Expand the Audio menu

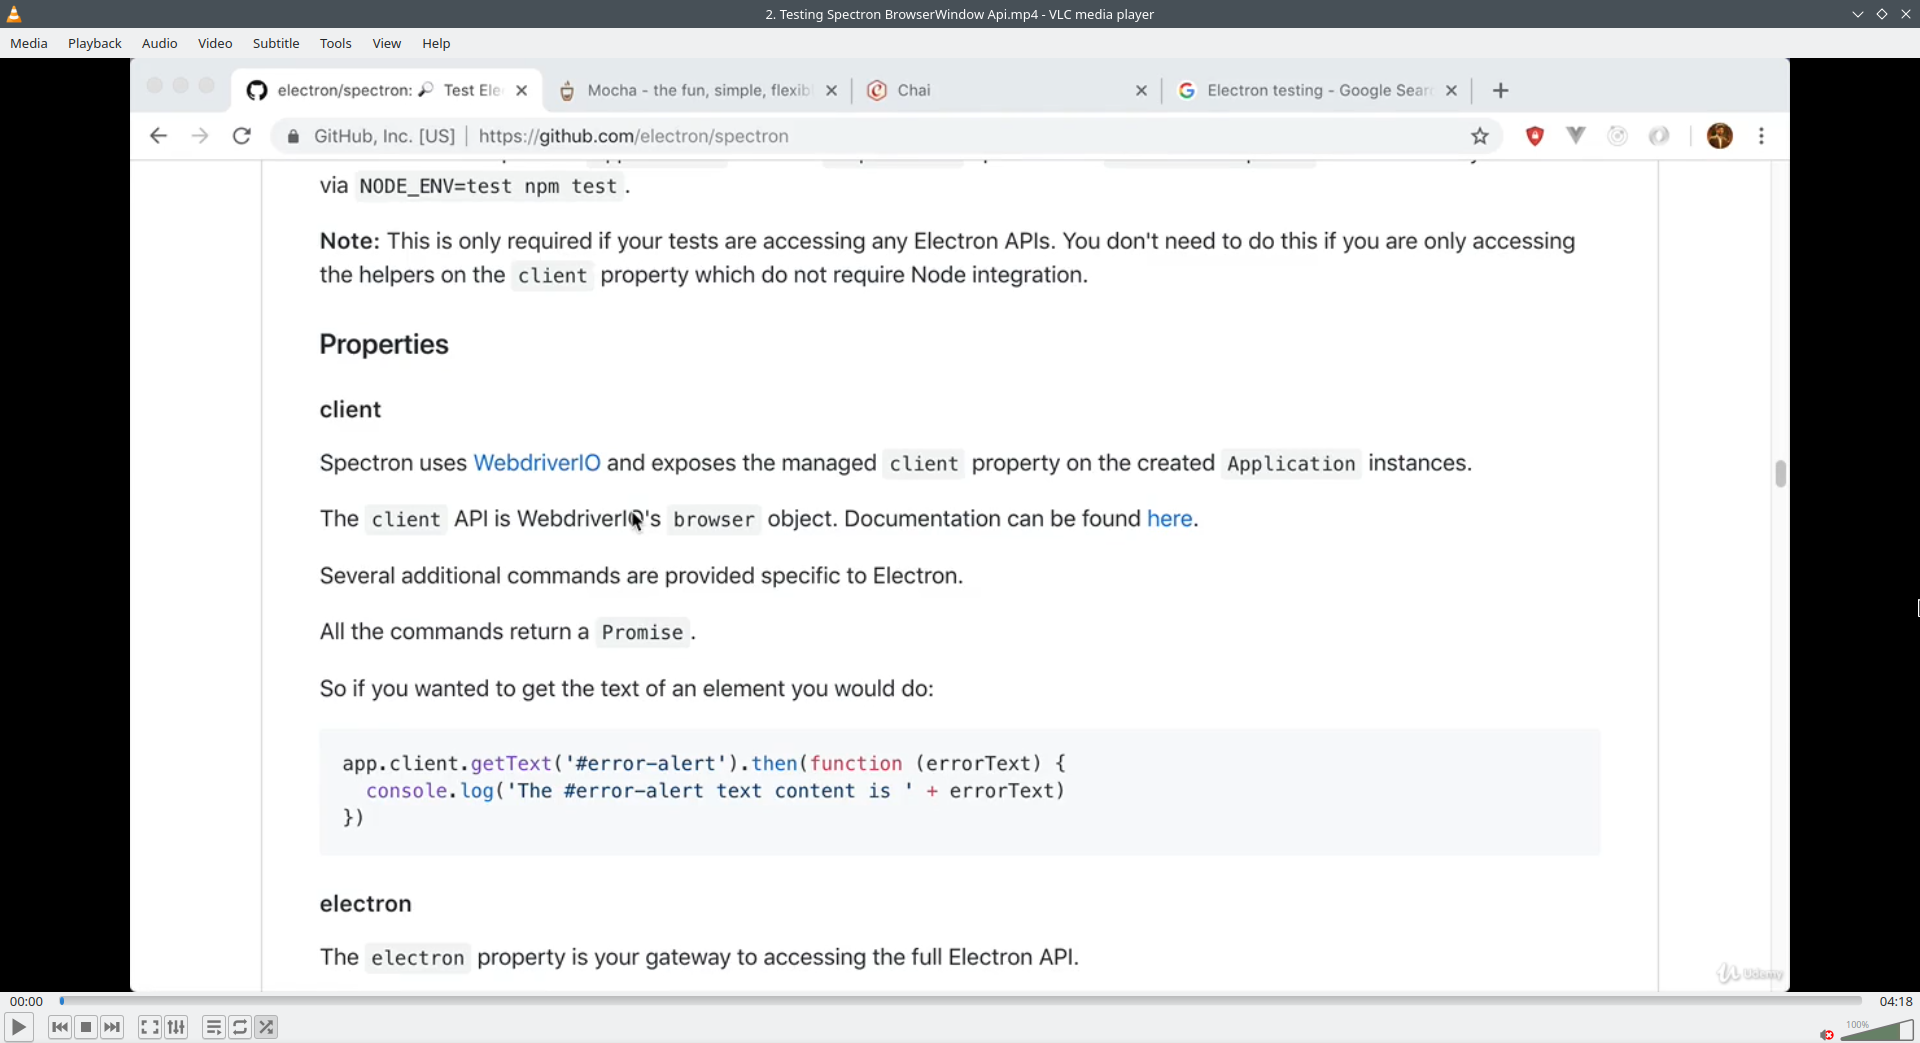(x=160, y=43)
